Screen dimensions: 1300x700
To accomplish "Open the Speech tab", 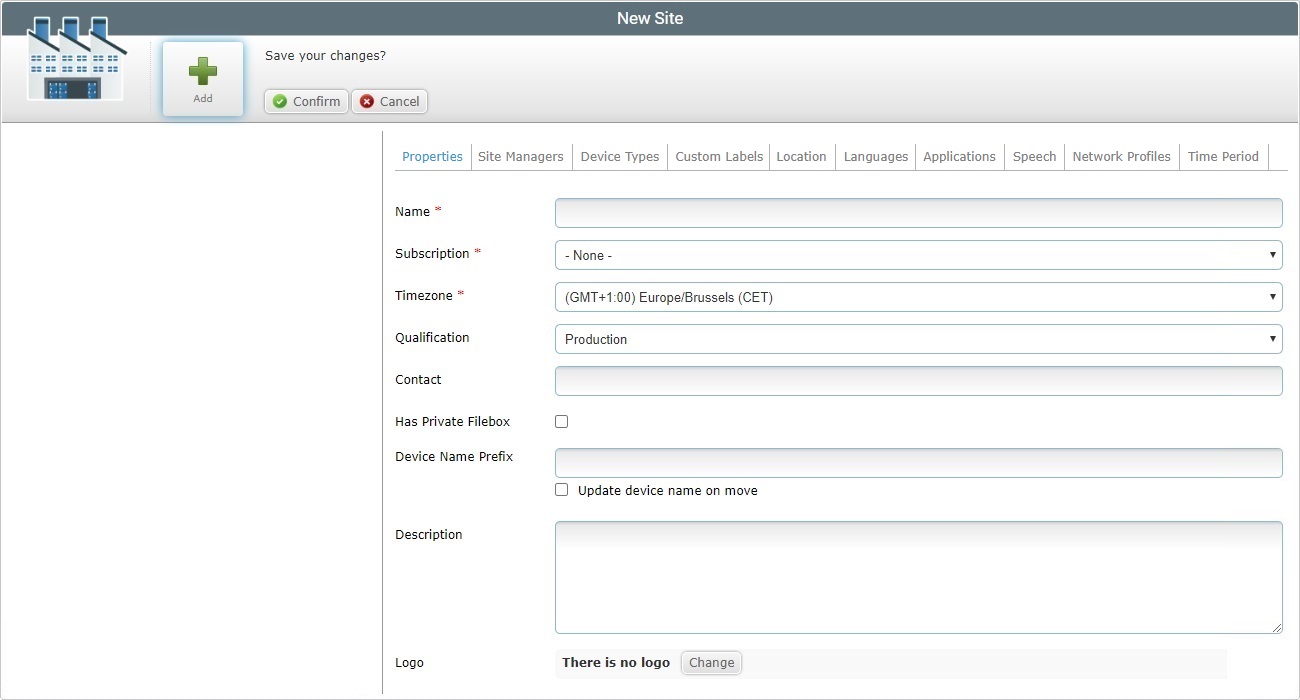I will [1034, 156].
